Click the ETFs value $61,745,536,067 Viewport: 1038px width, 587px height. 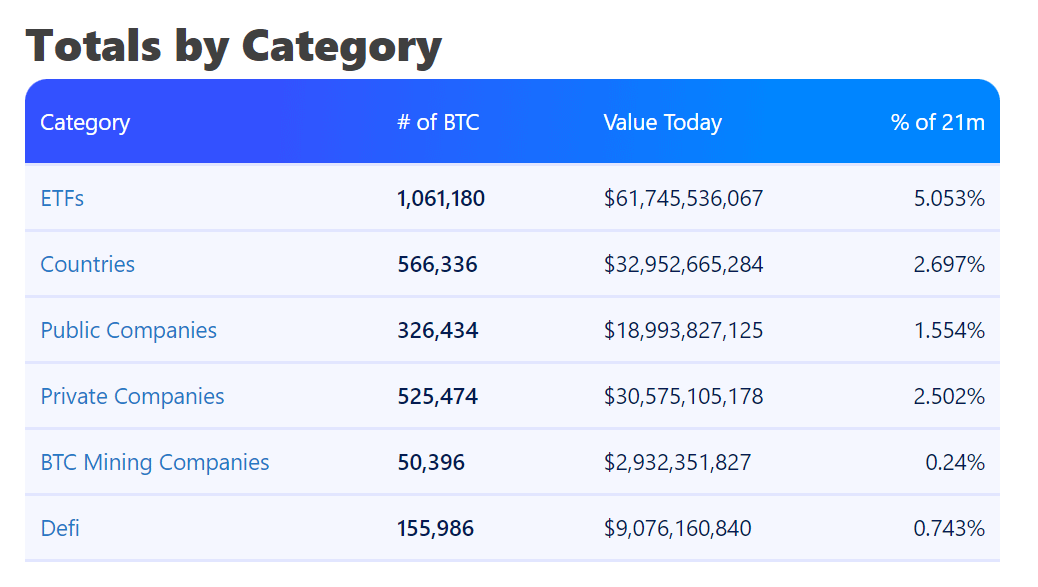coord(683,198)
